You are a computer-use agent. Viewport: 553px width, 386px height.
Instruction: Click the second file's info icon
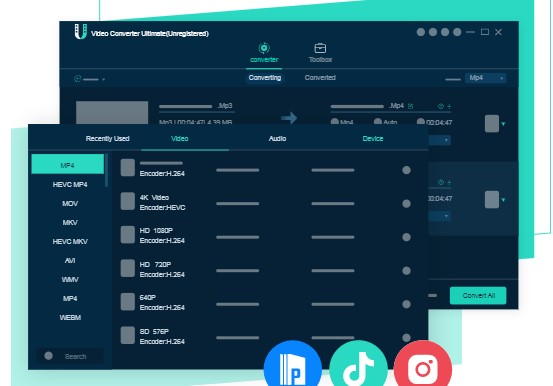point(440,182)
